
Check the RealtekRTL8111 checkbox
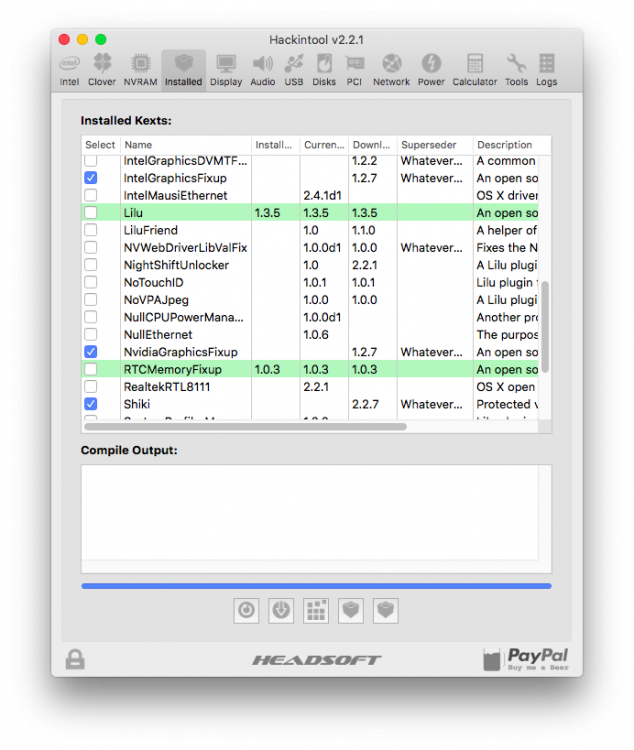pos(90,386)
